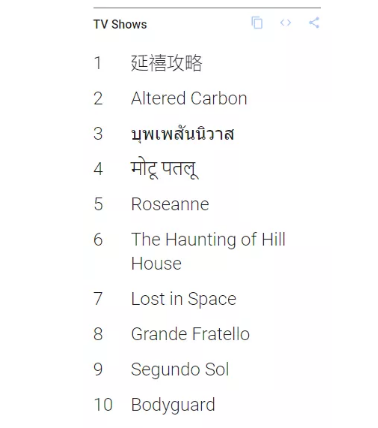Viewport: 378px width, 428px height.
Task: Open the Roseanne entry
Action: click(x=170, y=204)
